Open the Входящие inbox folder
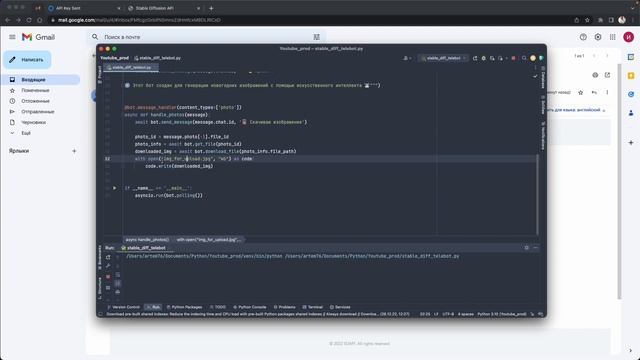The height and width of the screenshot is (360, 640). coord(41,80)
